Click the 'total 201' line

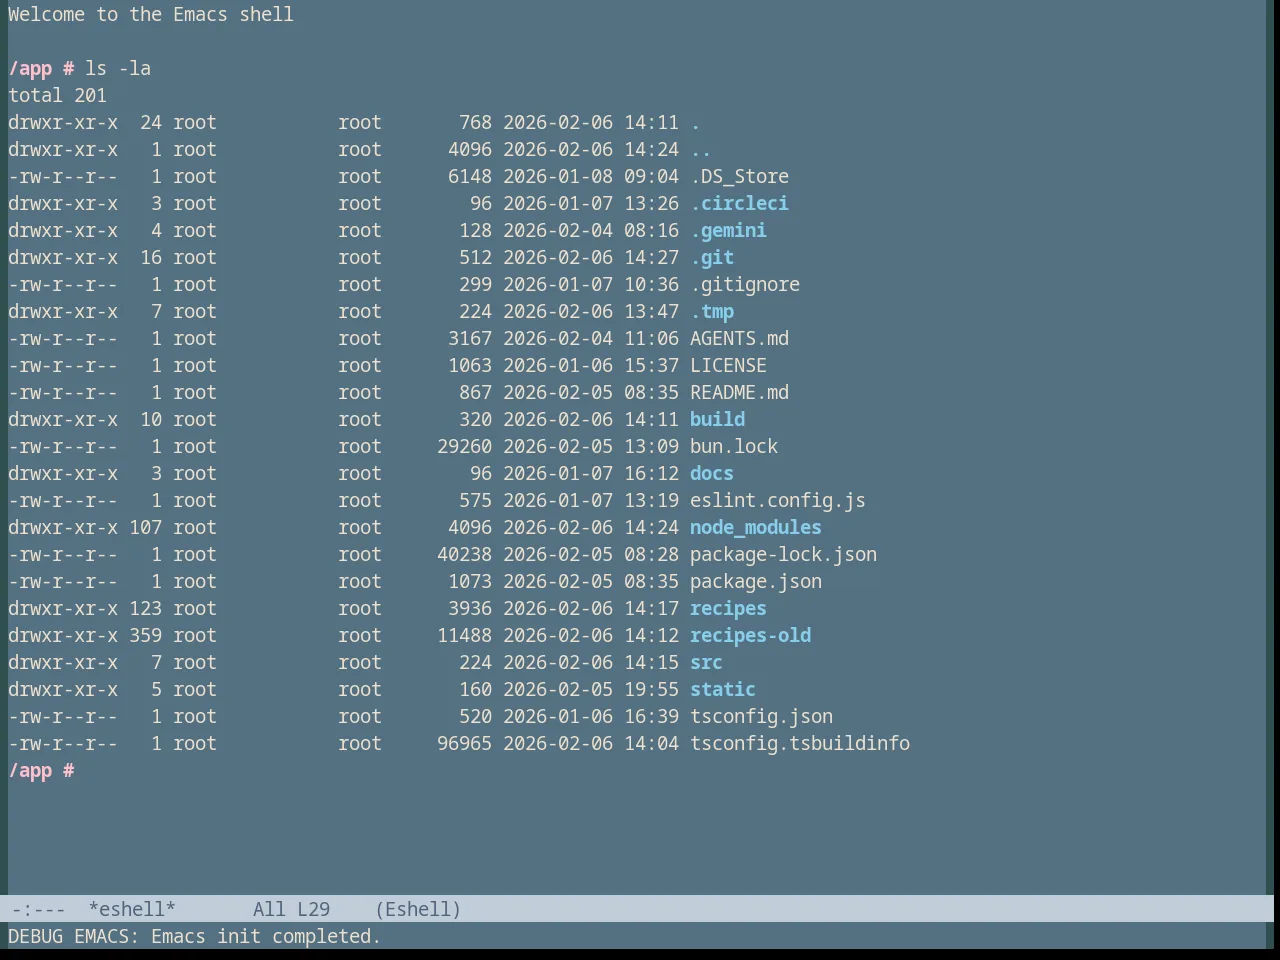57,95
